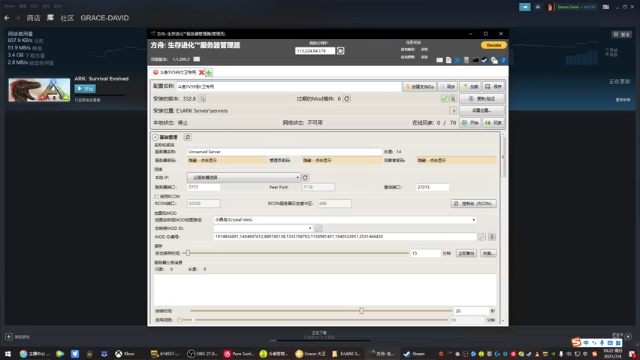Click the MOD ID list field

tap(345, 237)
